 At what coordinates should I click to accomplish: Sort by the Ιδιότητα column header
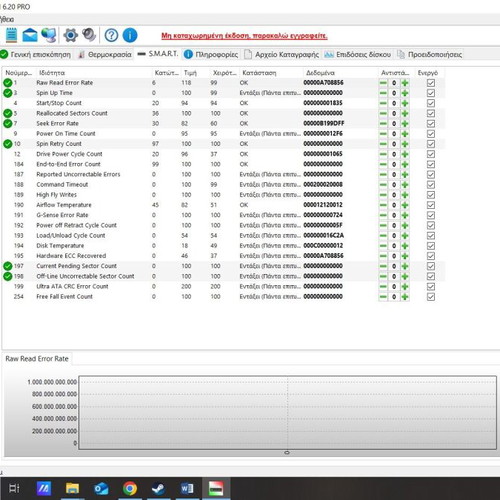click(93, 73)
